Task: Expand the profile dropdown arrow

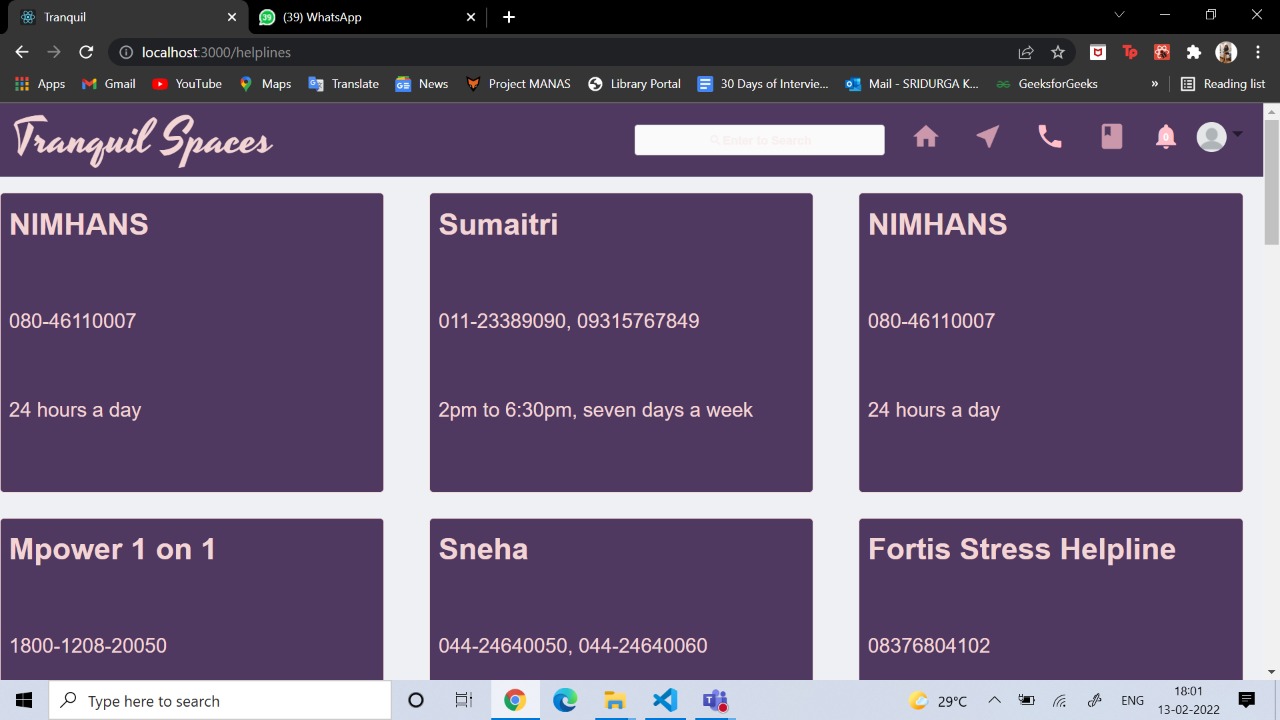Action: tap(1237, 134)
